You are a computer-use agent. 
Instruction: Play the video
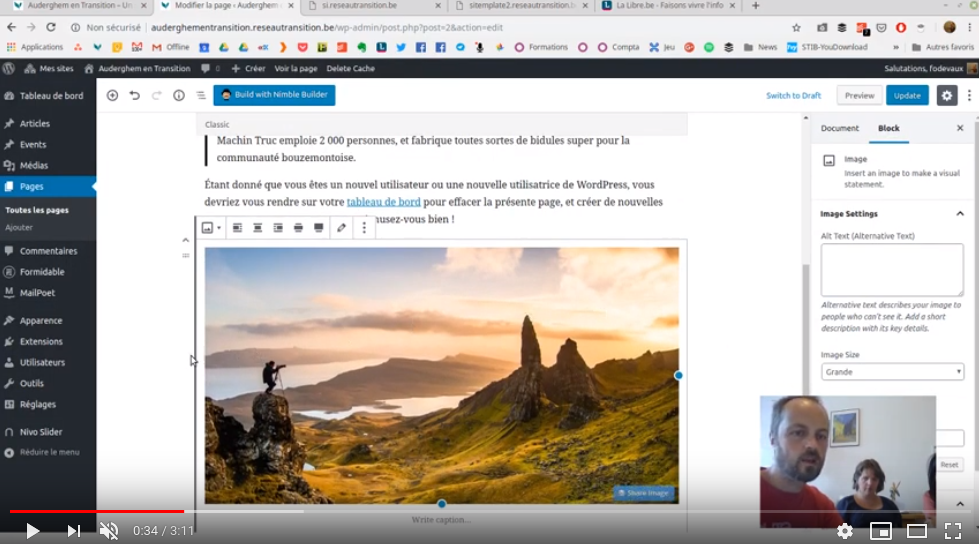[x=32, y=531]
